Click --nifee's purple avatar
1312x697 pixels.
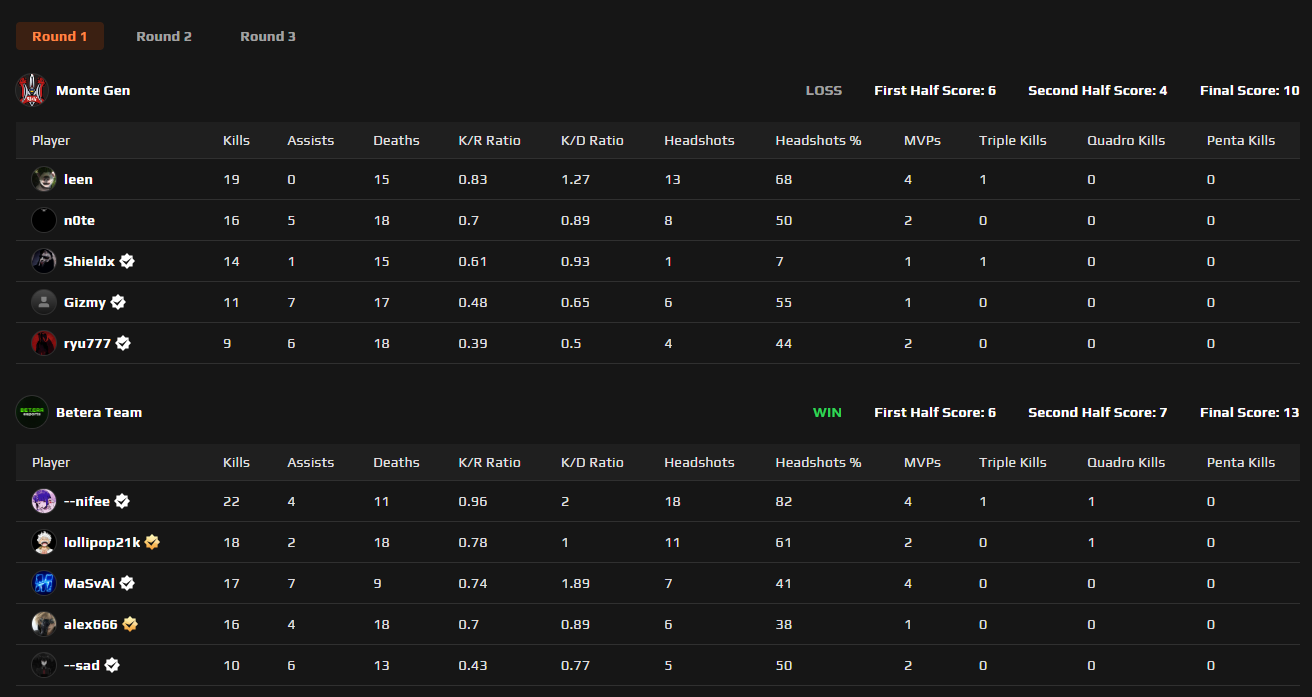[44, 501]
